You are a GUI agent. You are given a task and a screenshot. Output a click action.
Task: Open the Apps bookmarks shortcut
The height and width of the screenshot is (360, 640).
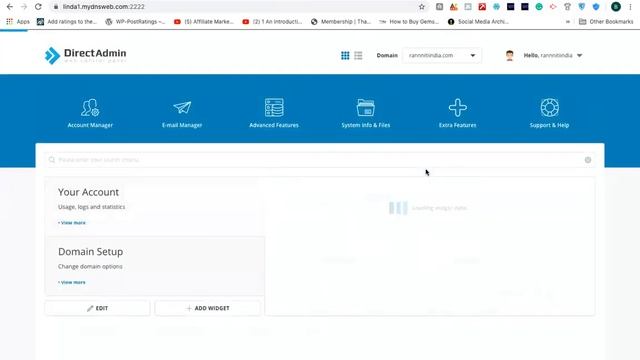[x=18, y=22]
